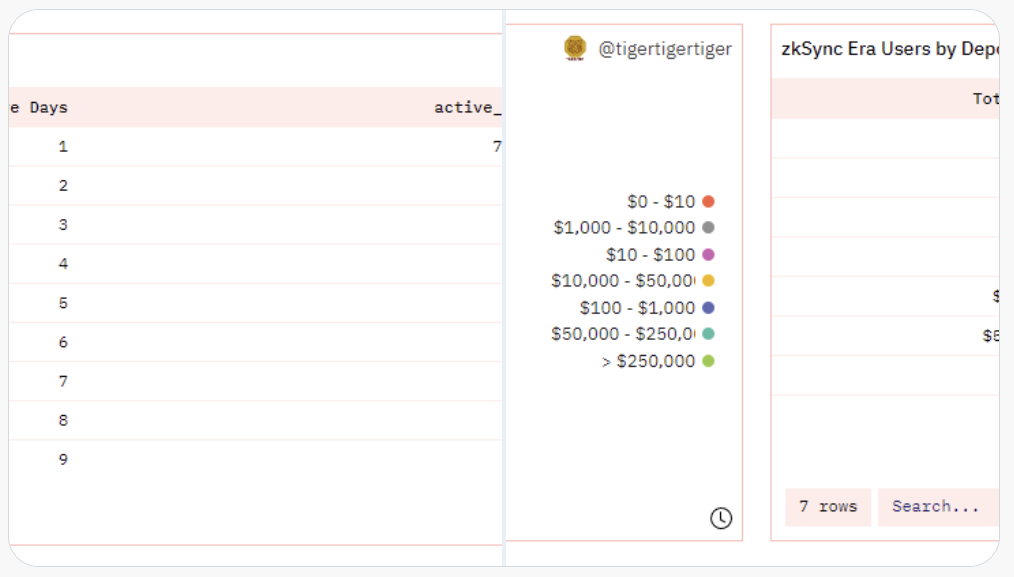Toggle the $0 - $10 legend entry
The width and height of the screenshot is (1014, 577).
tap(661, 202)
